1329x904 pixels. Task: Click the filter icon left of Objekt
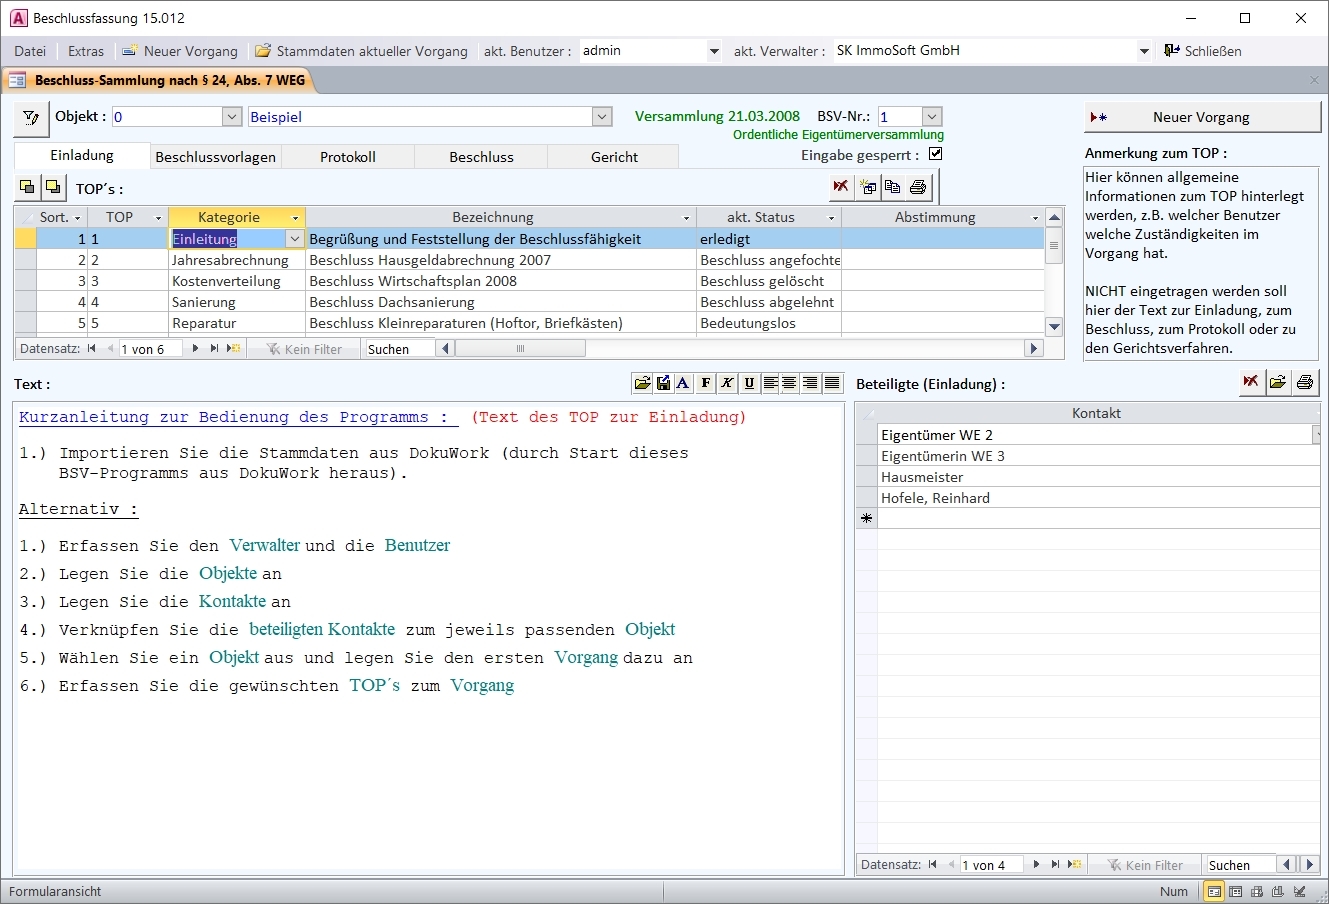click(31, 118)
